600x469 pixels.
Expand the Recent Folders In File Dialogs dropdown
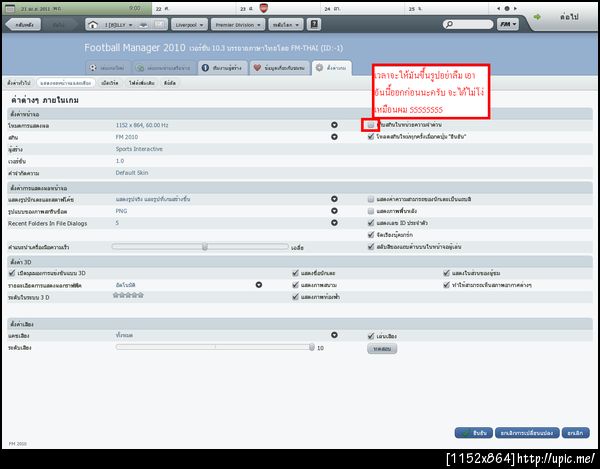334,223
